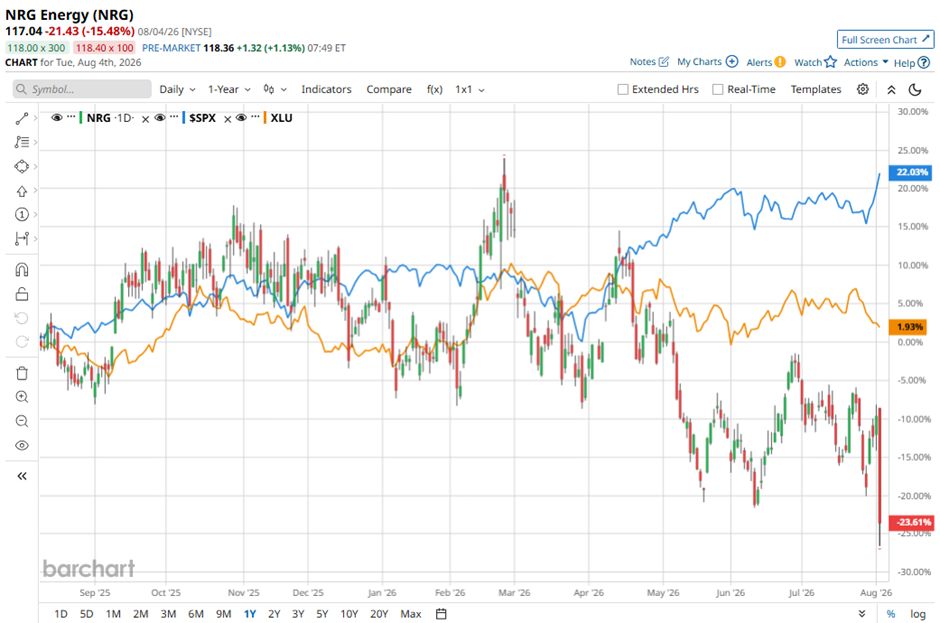Redo the last drawing action
This screenshot has height=623, width=940.
click(22, 342)
